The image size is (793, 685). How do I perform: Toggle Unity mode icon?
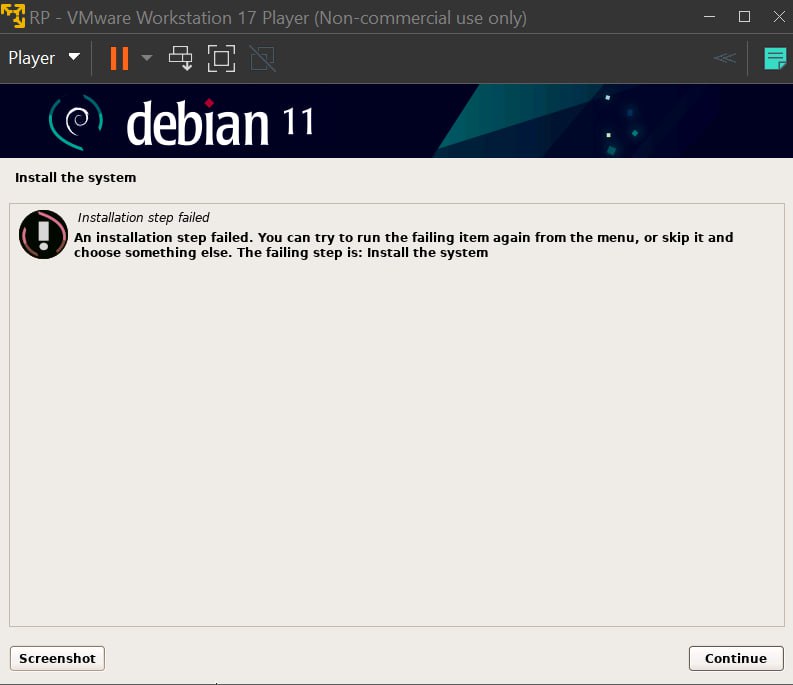262,59
